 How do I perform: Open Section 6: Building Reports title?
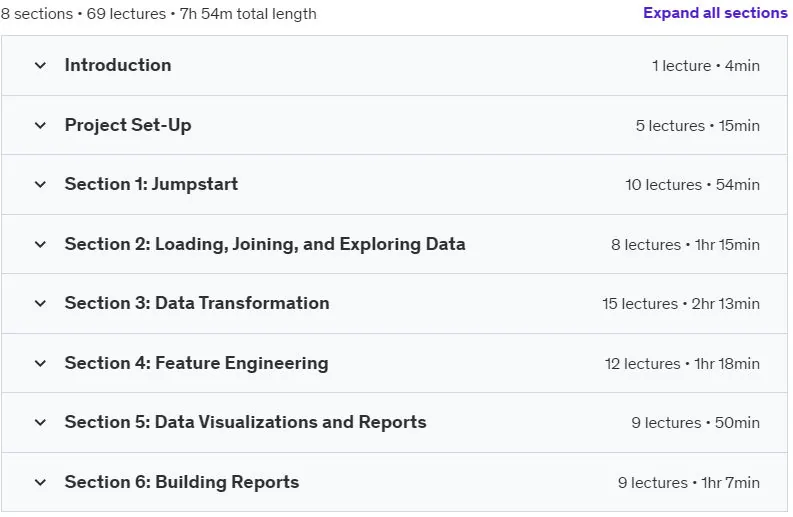[x=182, y=482]
